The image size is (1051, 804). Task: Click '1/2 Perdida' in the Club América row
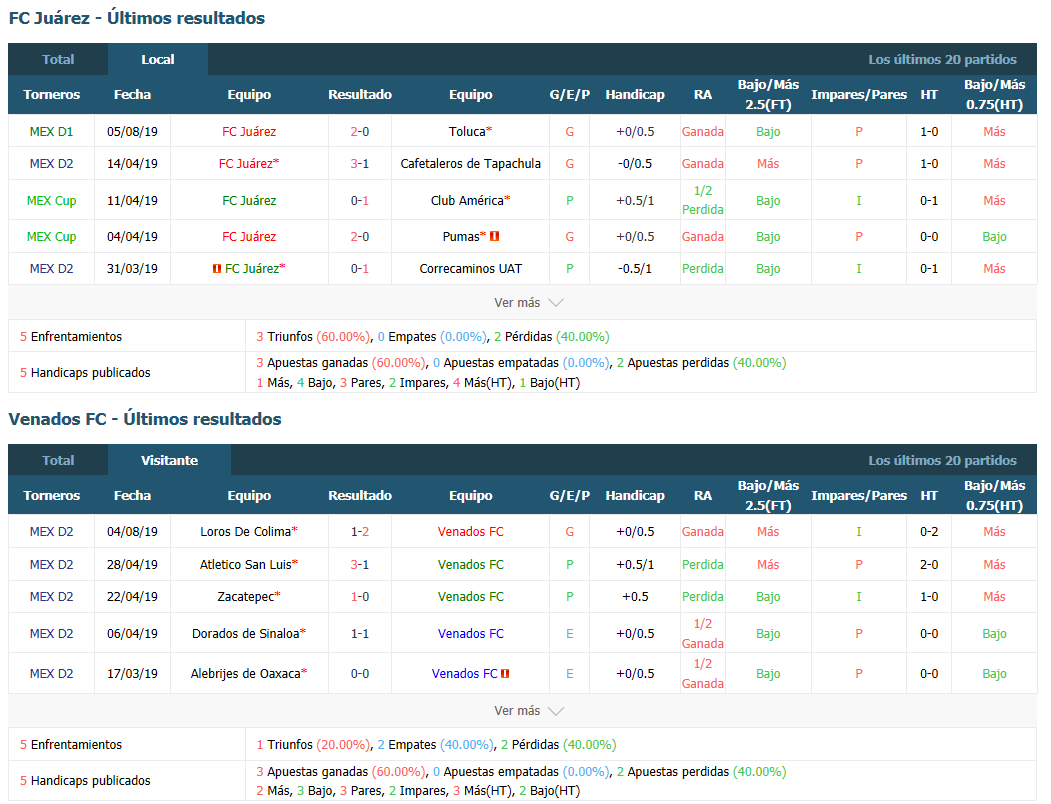click(x=702, y=200)
